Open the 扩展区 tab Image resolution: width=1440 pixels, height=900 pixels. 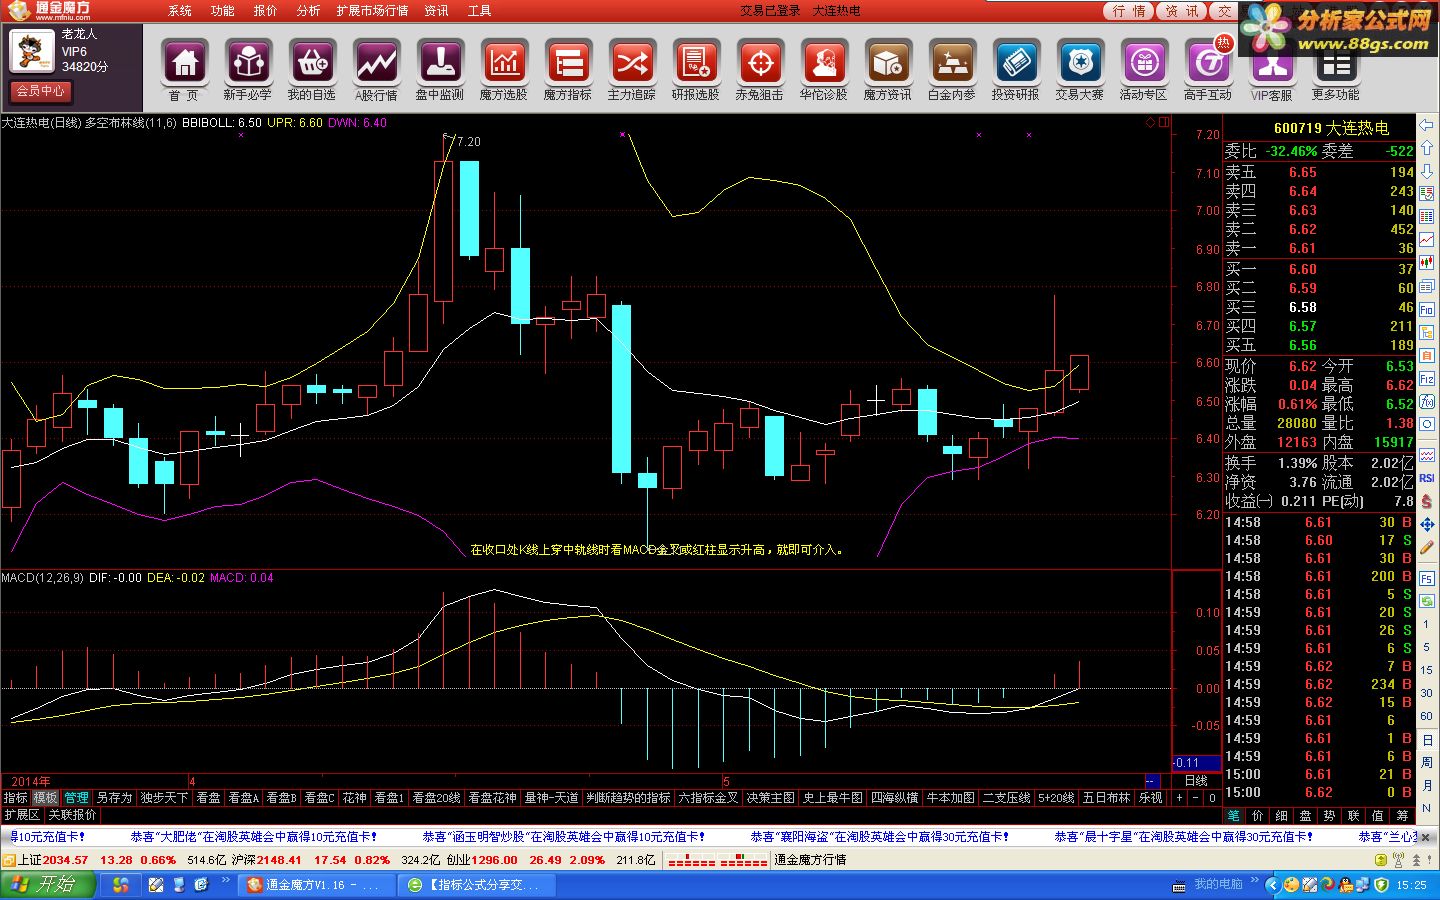(x=22, y=815)
